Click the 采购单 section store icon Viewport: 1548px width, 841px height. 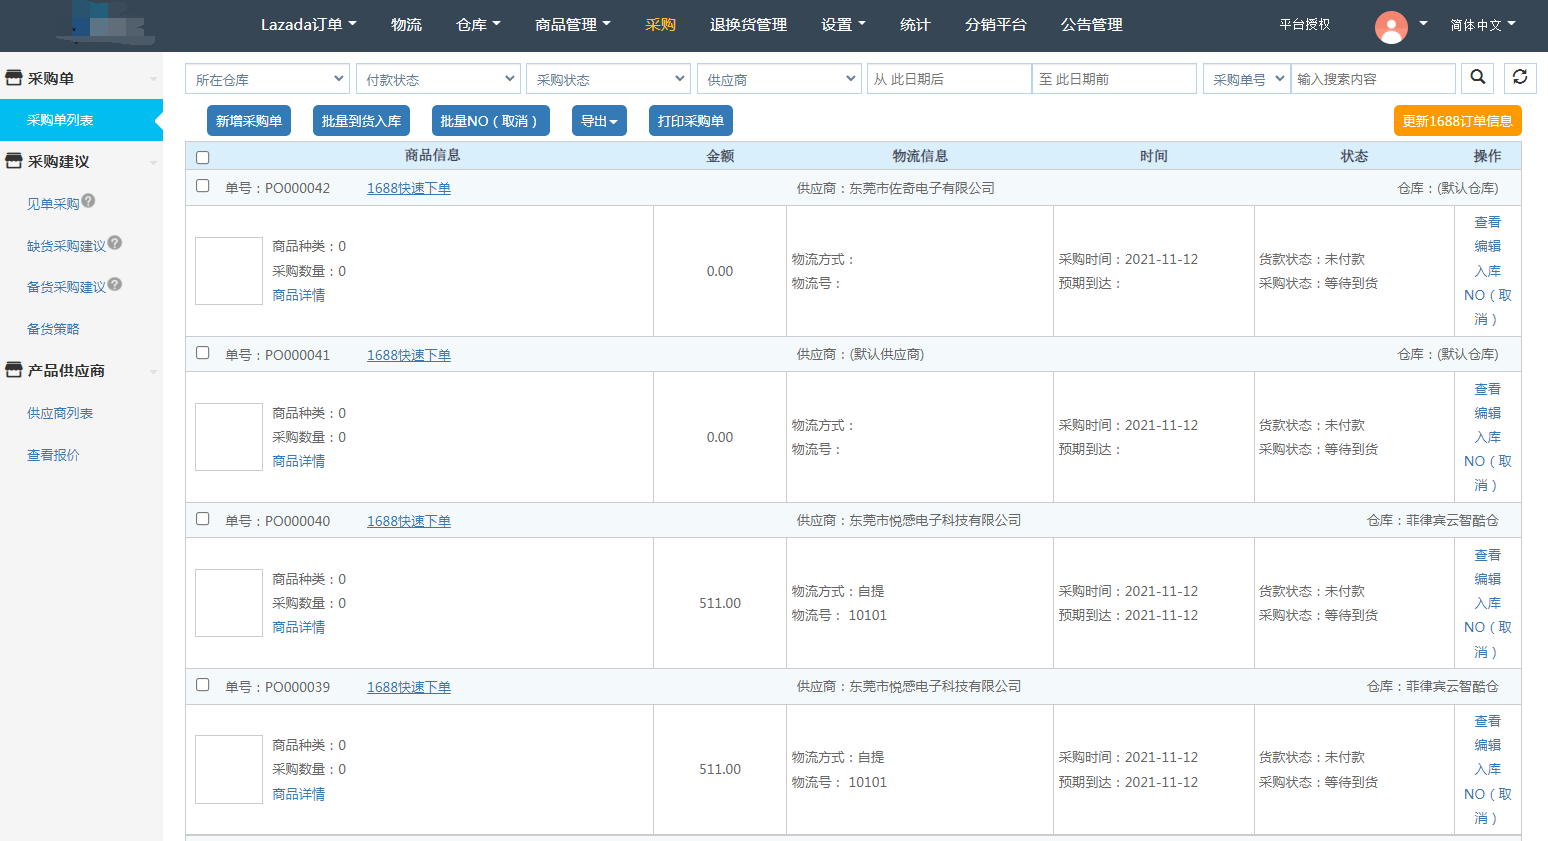tap(14, 78)
